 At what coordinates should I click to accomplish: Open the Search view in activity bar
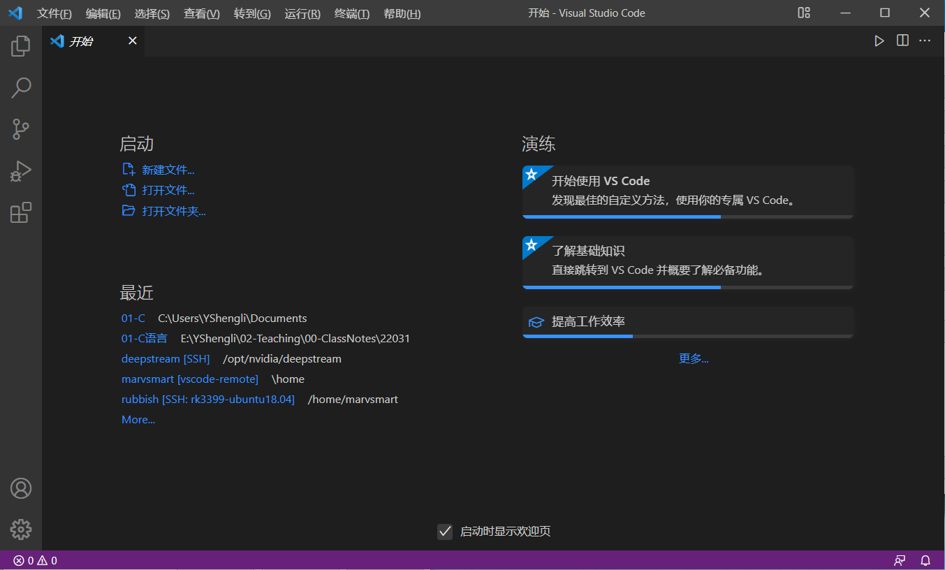point(20,87)
